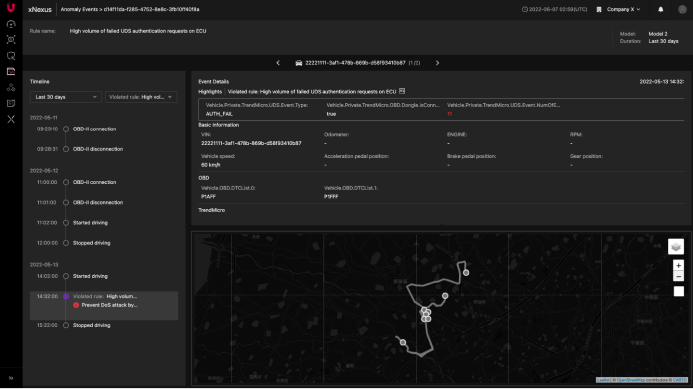Select 12:00:00 Stopped driving event
The image size is (693, 389).
click(73, 243)
